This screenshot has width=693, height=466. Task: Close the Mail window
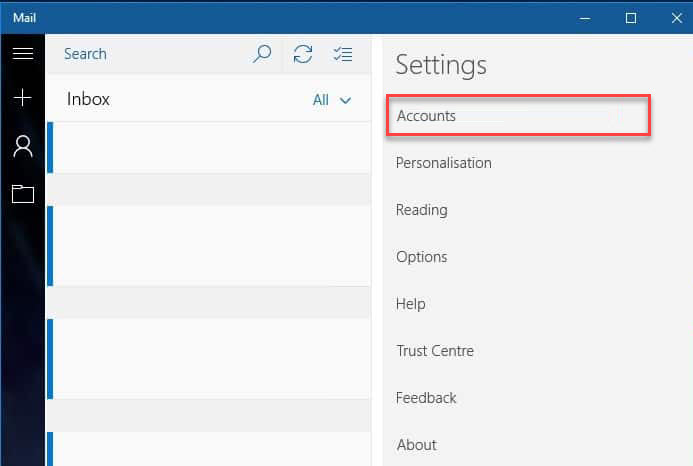tap(676, 18)
